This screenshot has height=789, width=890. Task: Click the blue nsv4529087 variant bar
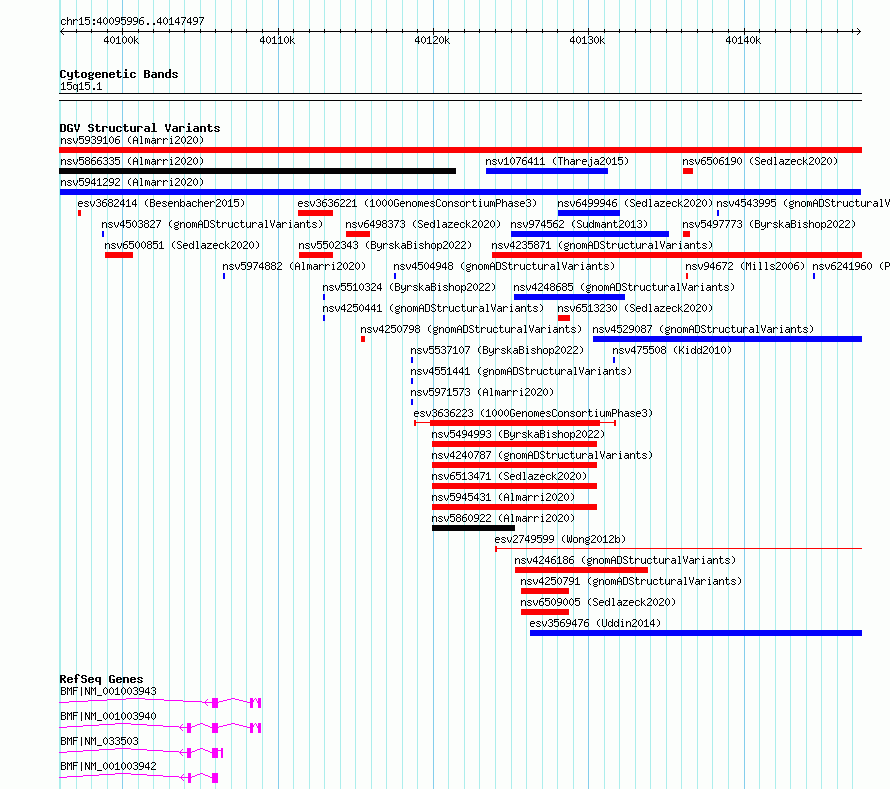(x=727, y=339)
